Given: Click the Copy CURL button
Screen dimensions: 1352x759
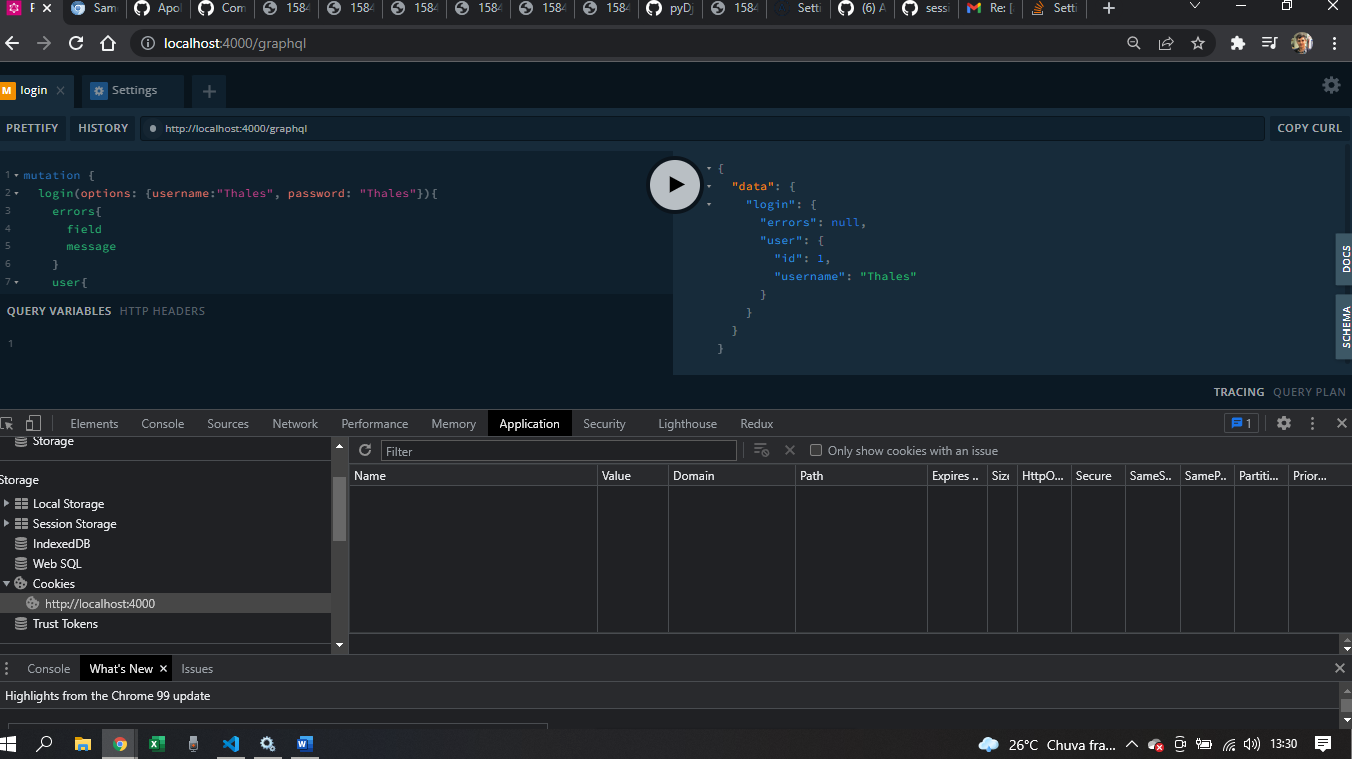Looking at the screenshot, I should tap(1309, 128).
